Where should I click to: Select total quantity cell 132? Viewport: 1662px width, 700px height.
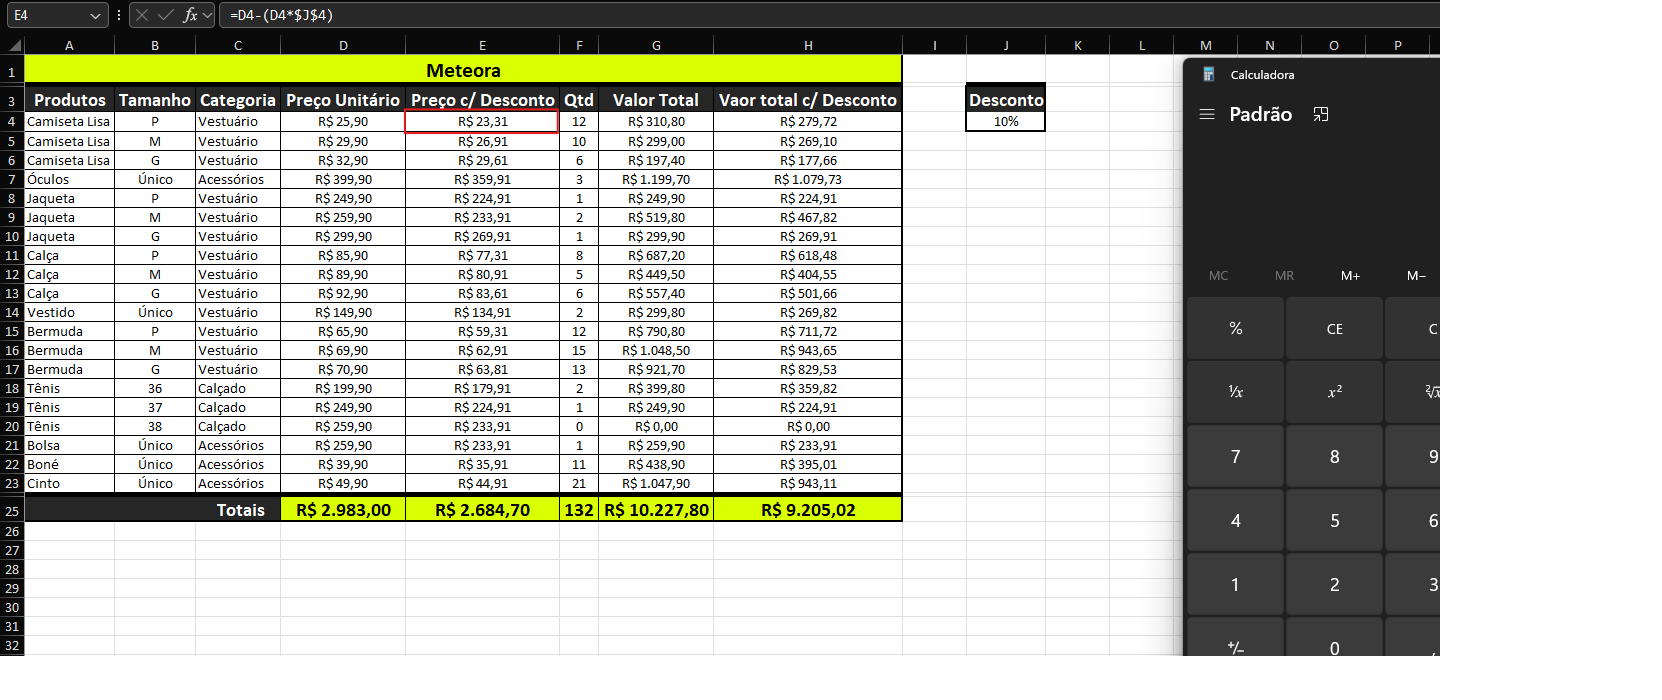coord(579,510)
